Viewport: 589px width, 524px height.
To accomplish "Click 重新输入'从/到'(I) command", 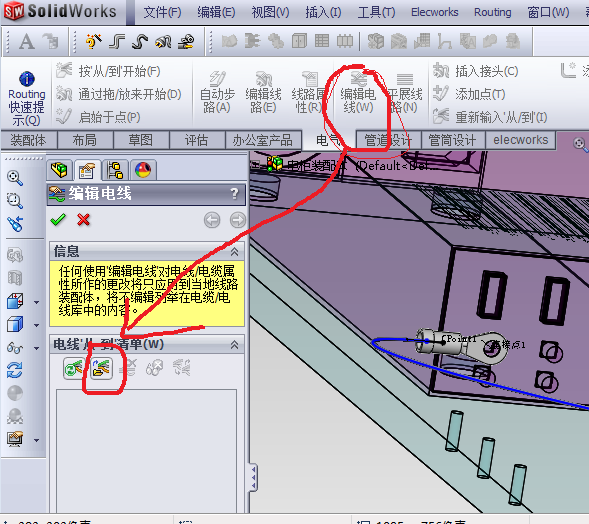I will tap(490, 117).
